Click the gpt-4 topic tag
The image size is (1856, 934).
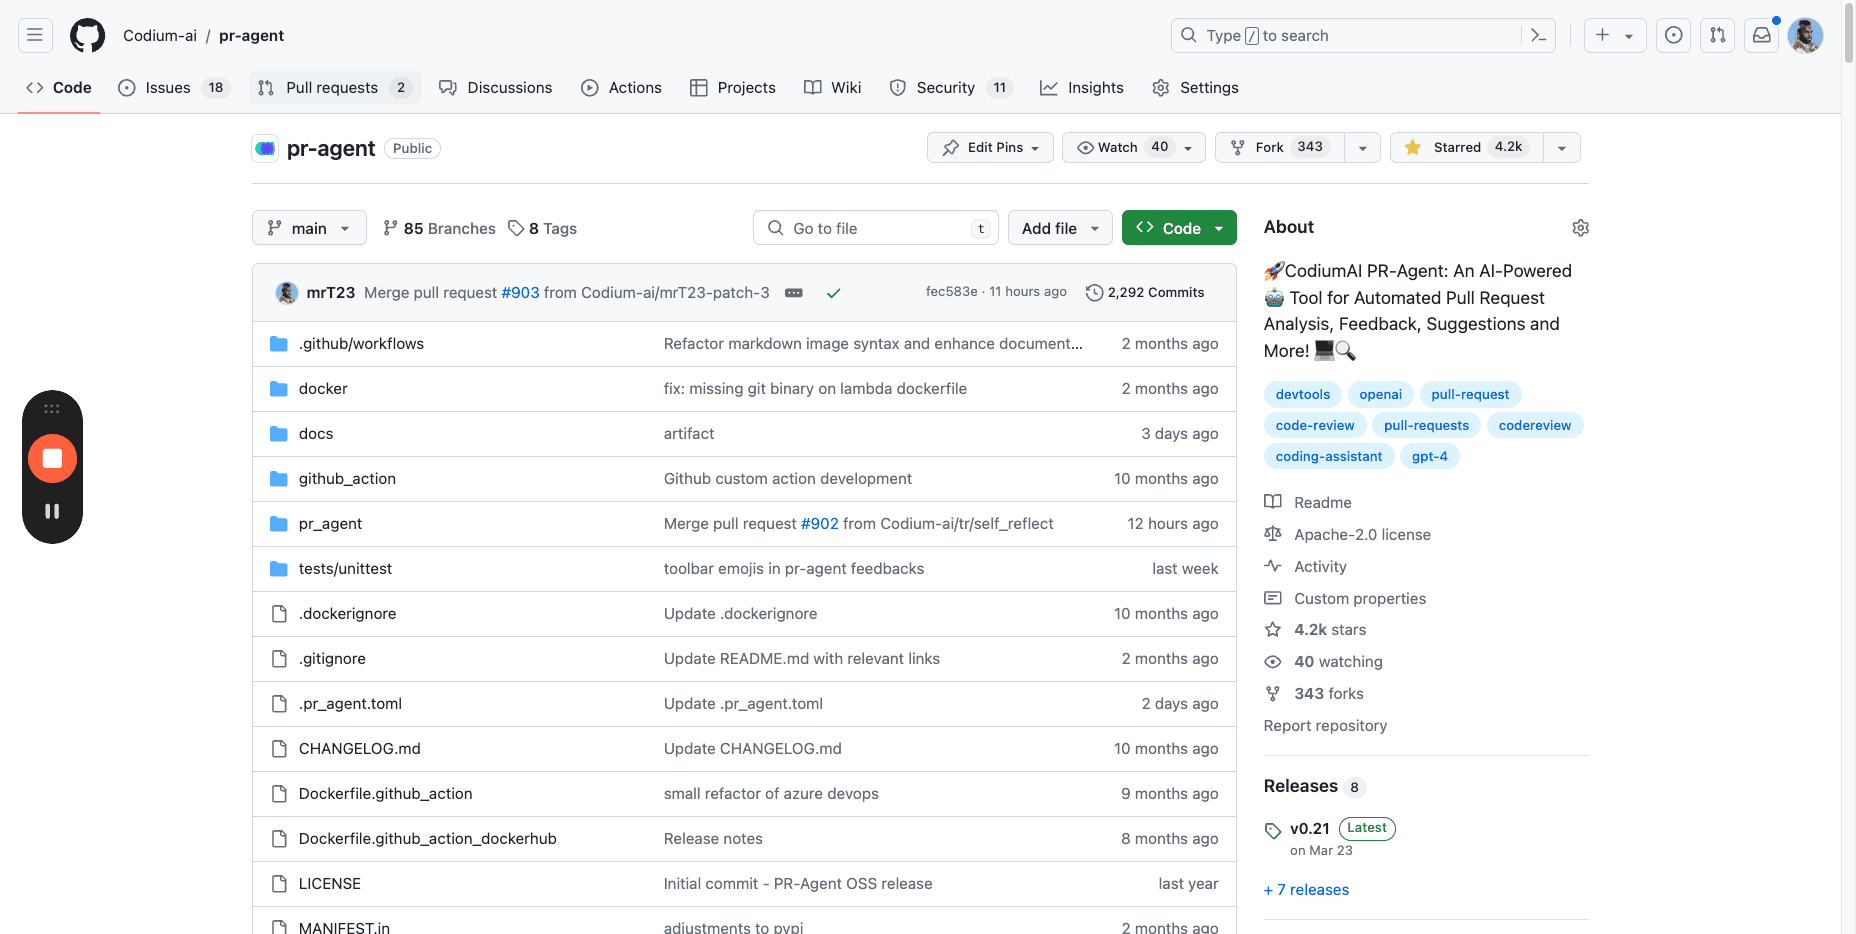click(x=1430, y=456)
